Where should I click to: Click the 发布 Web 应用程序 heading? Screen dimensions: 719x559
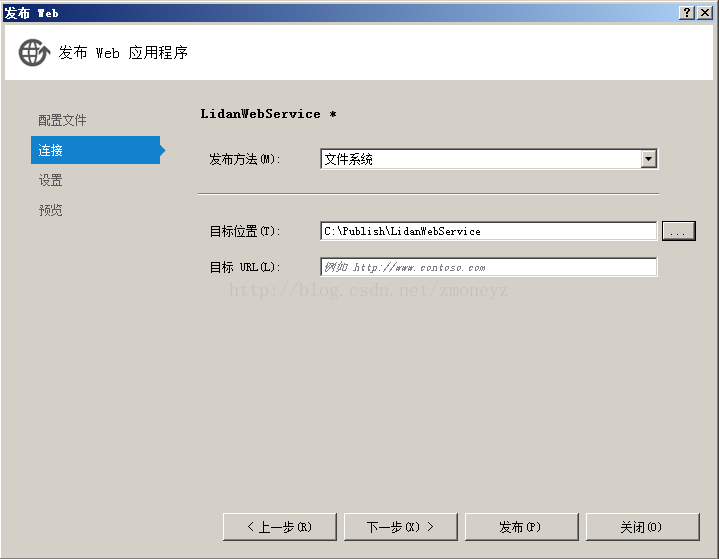coord(123,53)
